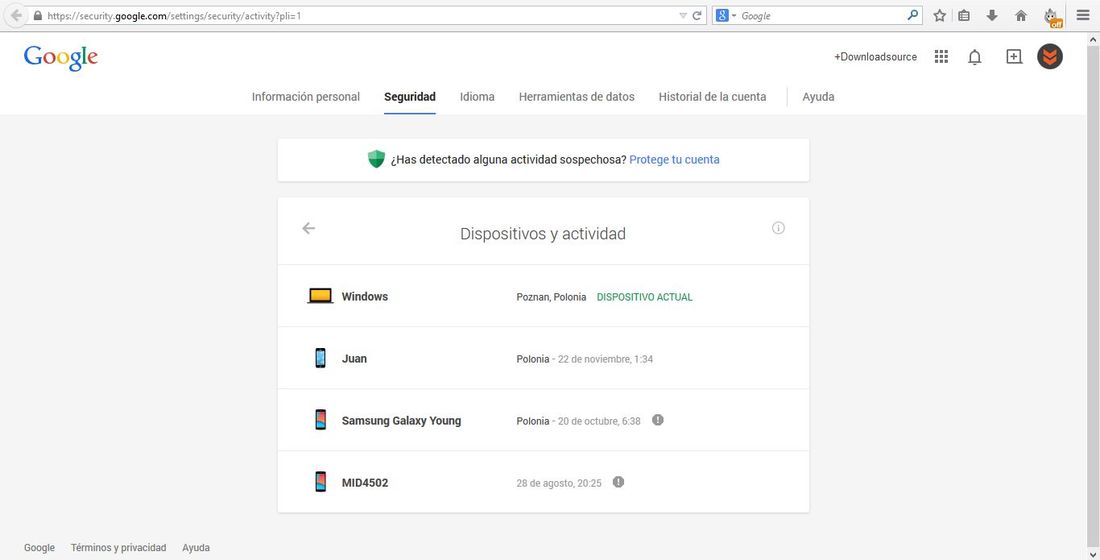The height and width of the screenshot is (560, 1100).
Task: Reload the page with the refresh icon
Action: tap(697, 15)
